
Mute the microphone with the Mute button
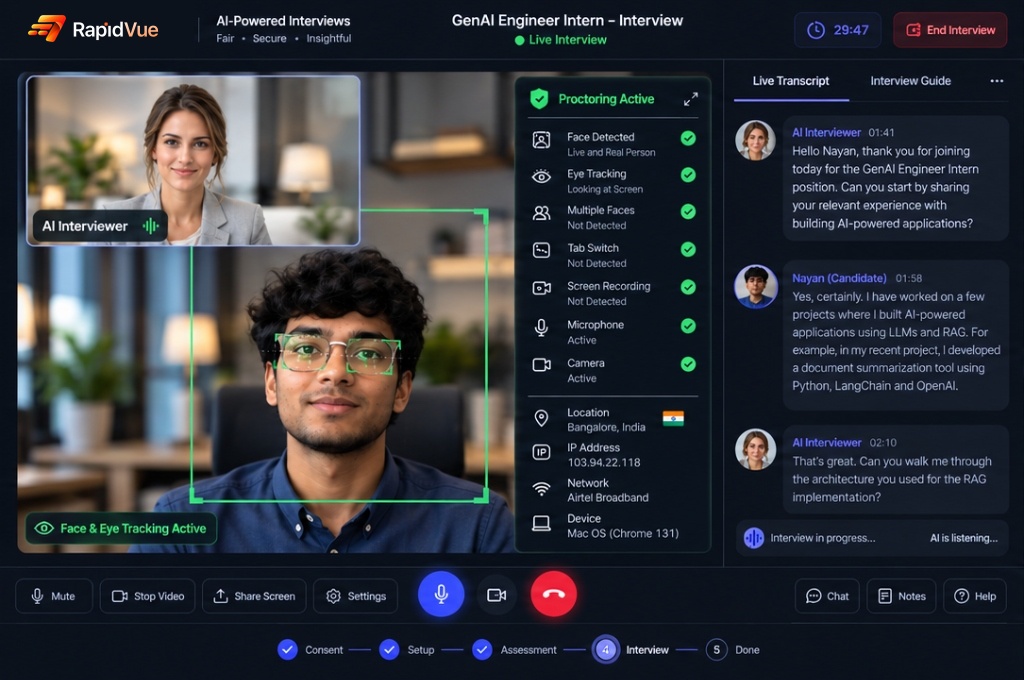click(x=54, y=596)
